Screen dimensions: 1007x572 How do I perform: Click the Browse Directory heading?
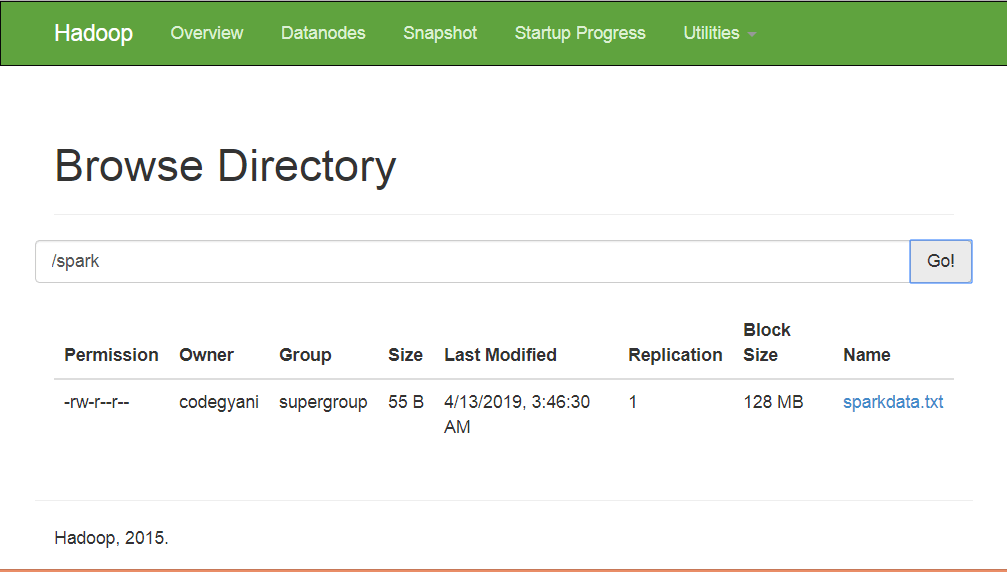[x=225, y=166]
